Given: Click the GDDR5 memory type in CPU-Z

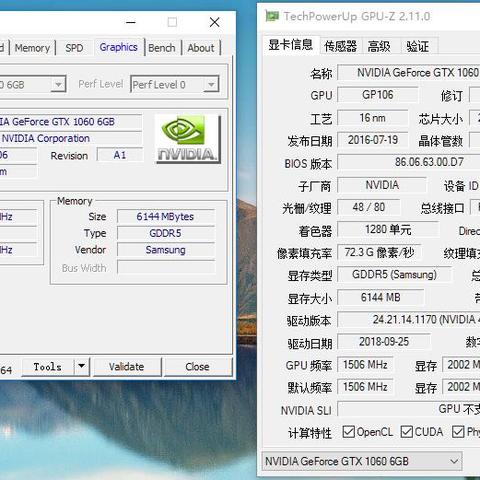Looking at the screenshot, I should (x=166, y=233).
